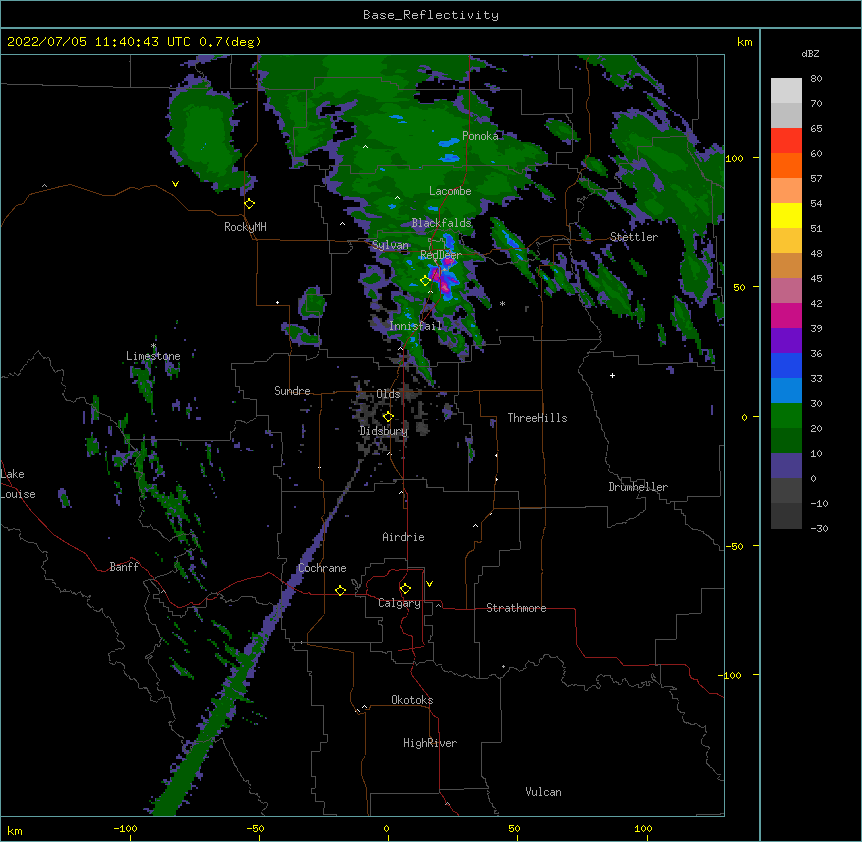Click the Sylvan label

[390, 245]
